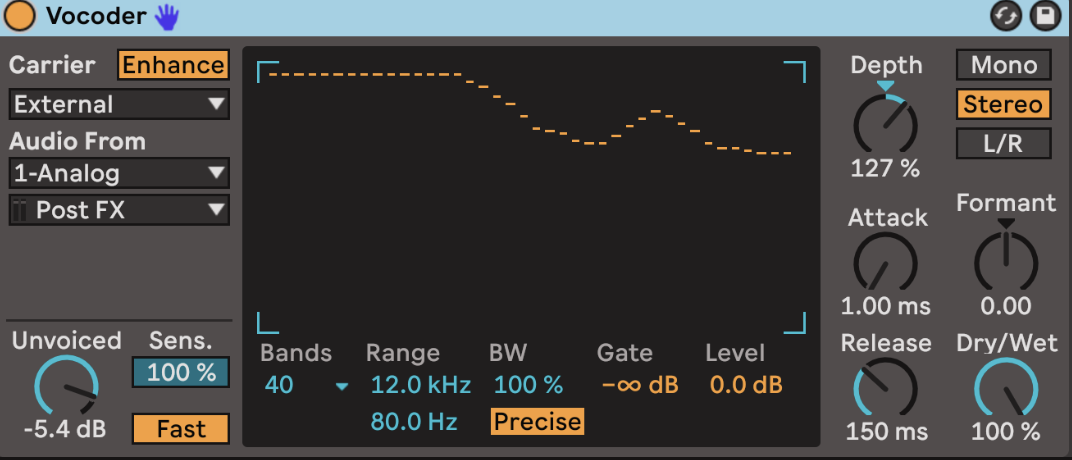Click the blue hand icon beside Vocoder title

[x=166, y=16]
